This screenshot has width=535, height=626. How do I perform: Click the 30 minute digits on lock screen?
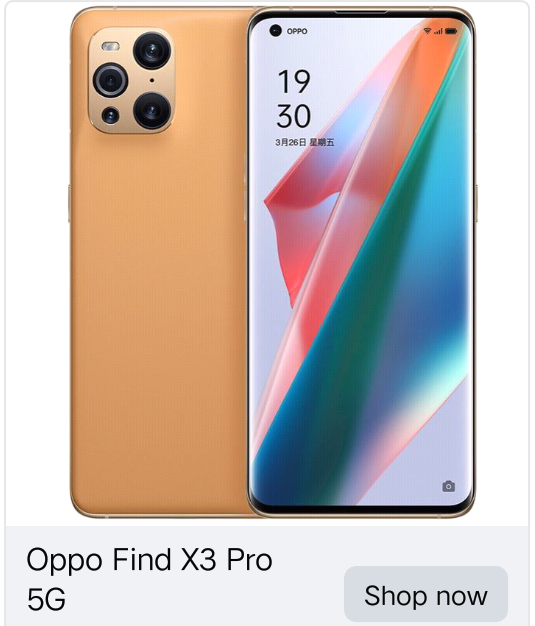coord(294,116)
